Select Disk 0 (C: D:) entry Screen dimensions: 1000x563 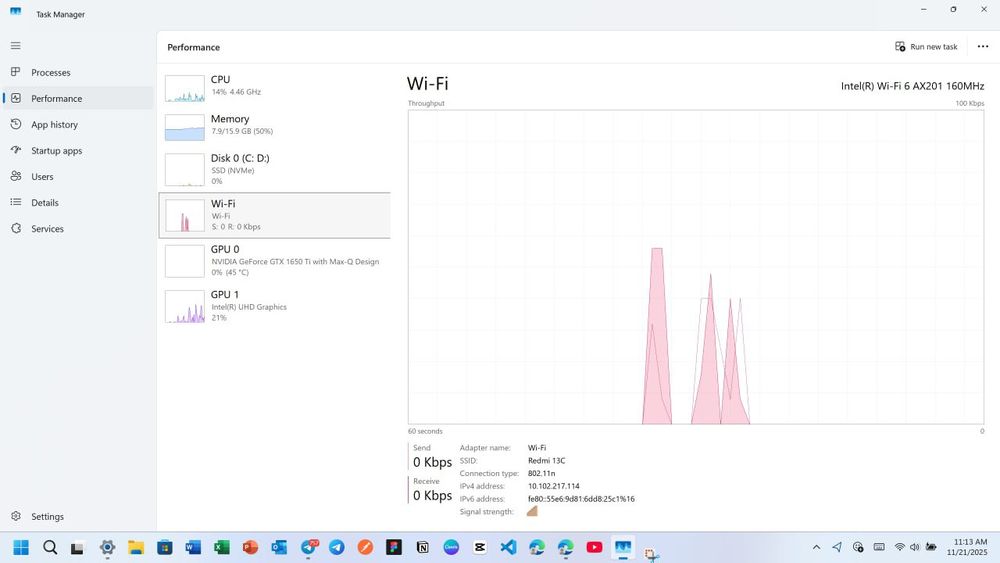coord(274,169)
